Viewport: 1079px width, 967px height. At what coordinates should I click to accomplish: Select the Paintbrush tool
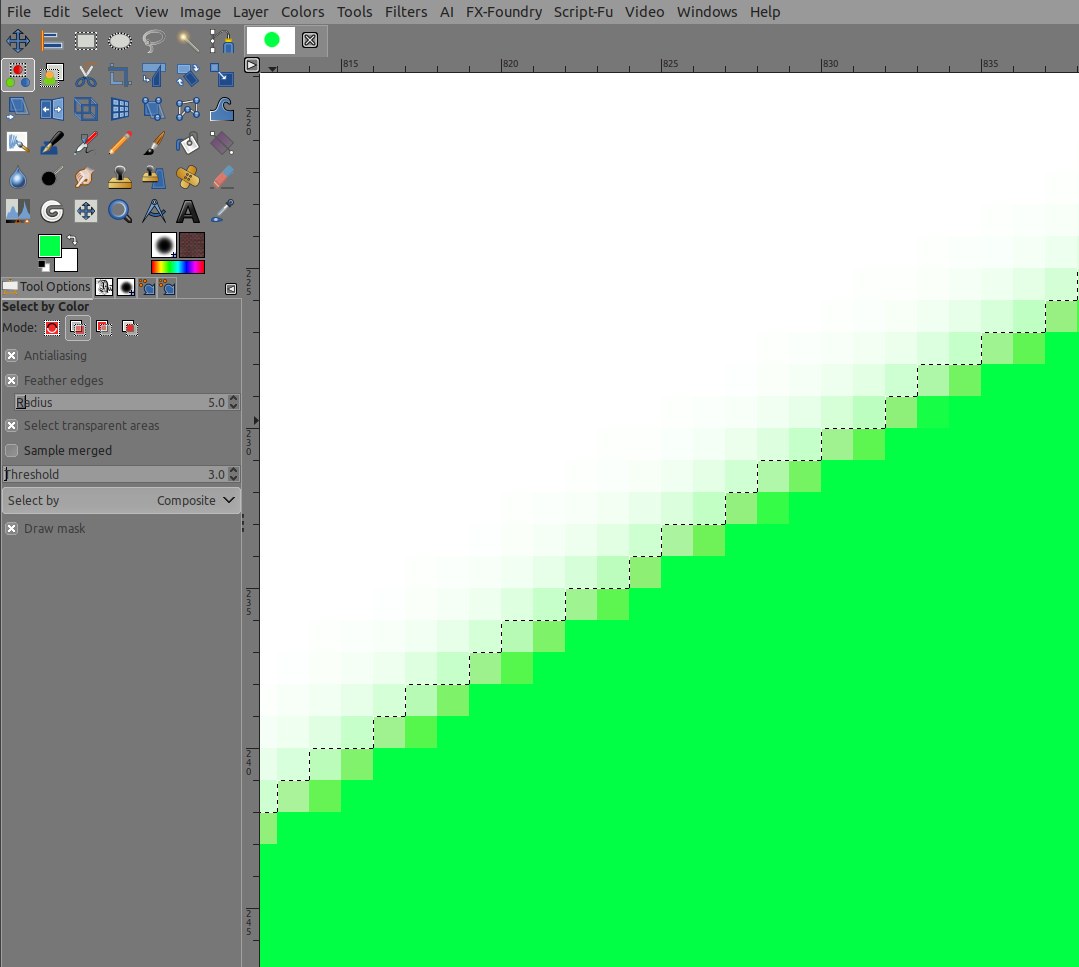(x=153, y=143)
